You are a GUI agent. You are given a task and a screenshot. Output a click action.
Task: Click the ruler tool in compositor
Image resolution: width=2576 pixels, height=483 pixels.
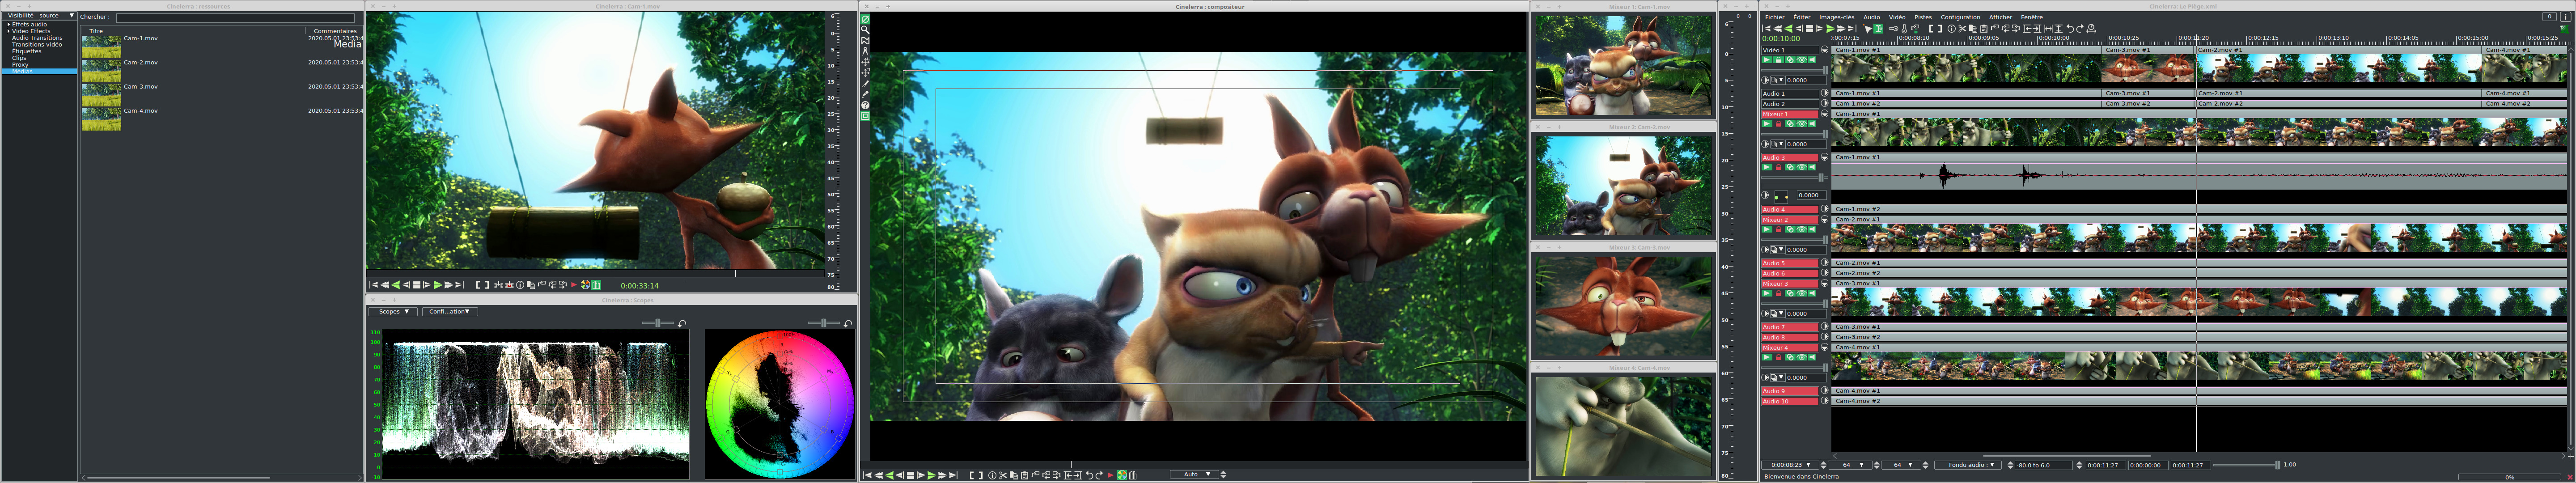[x=865, y=51]
